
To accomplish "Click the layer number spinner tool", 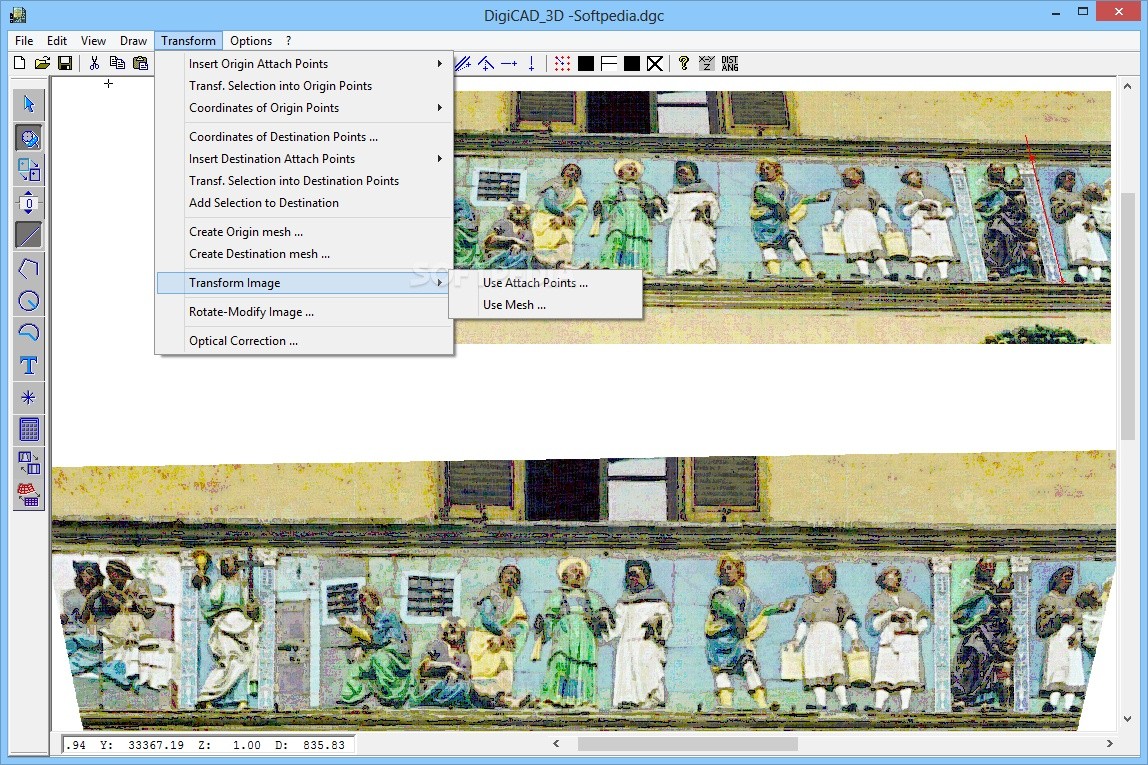I will click(29, 203).
